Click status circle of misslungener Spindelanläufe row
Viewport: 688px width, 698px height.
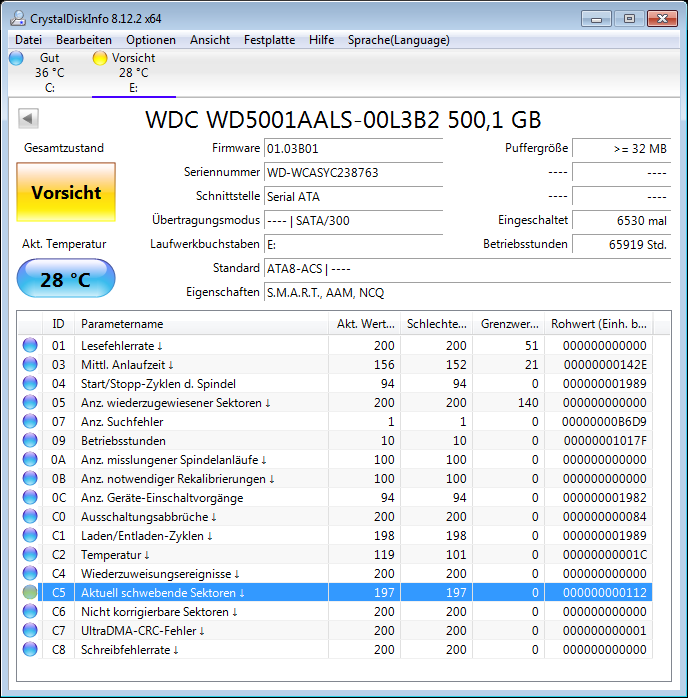30,459
